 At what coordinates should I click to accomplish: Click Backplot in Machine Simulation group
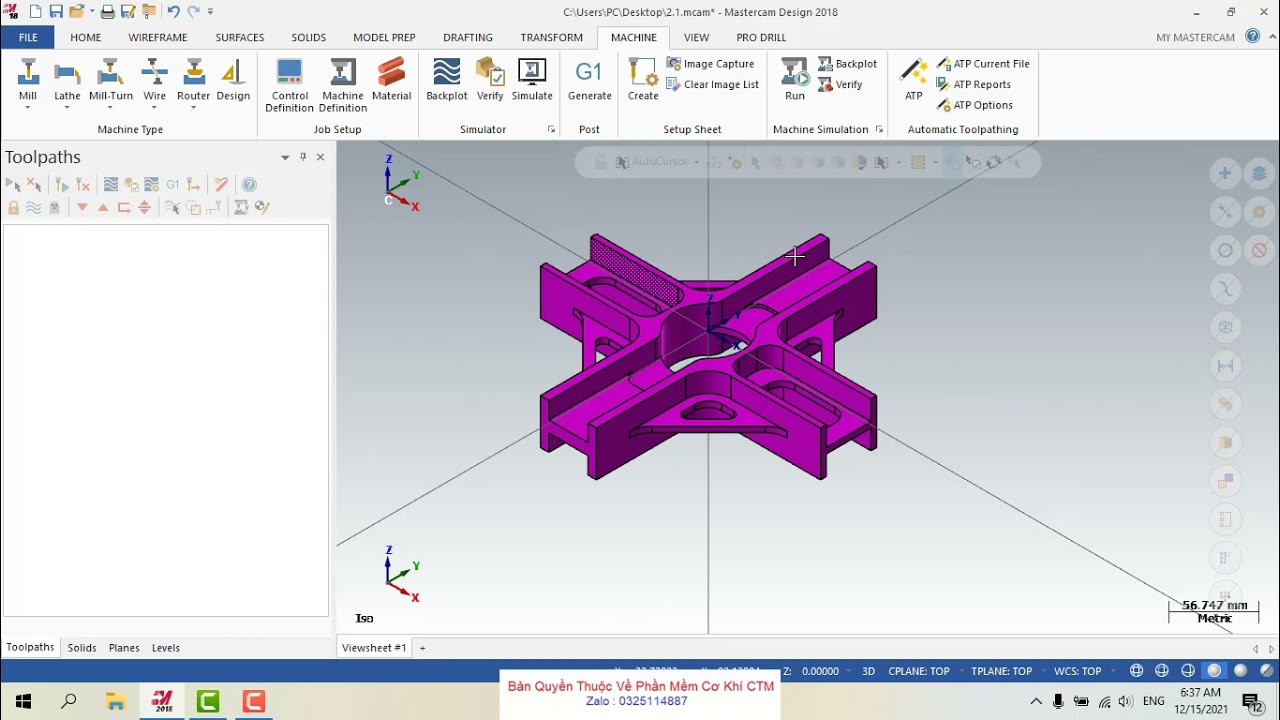[x=847, y=64]
